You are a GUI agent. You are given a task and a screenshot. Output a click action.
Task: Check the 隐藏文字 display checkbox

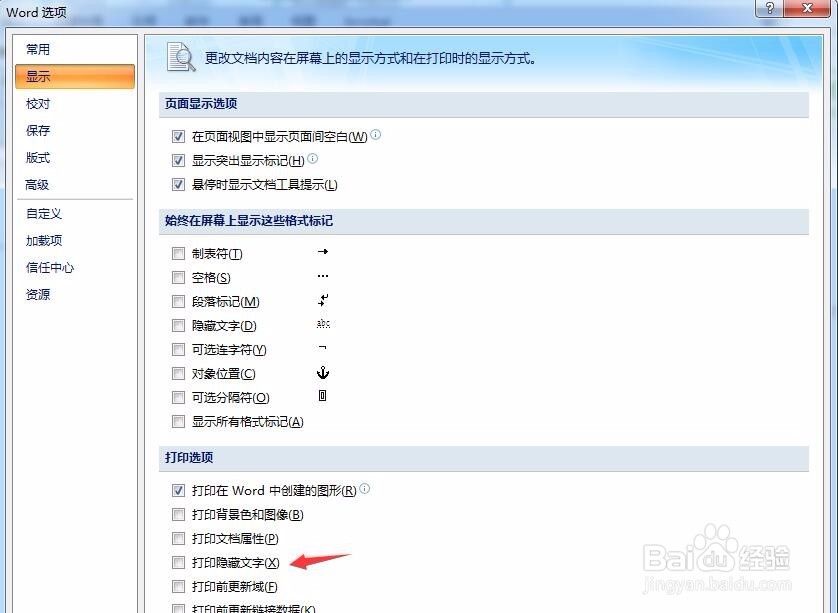tap(179, 325)
